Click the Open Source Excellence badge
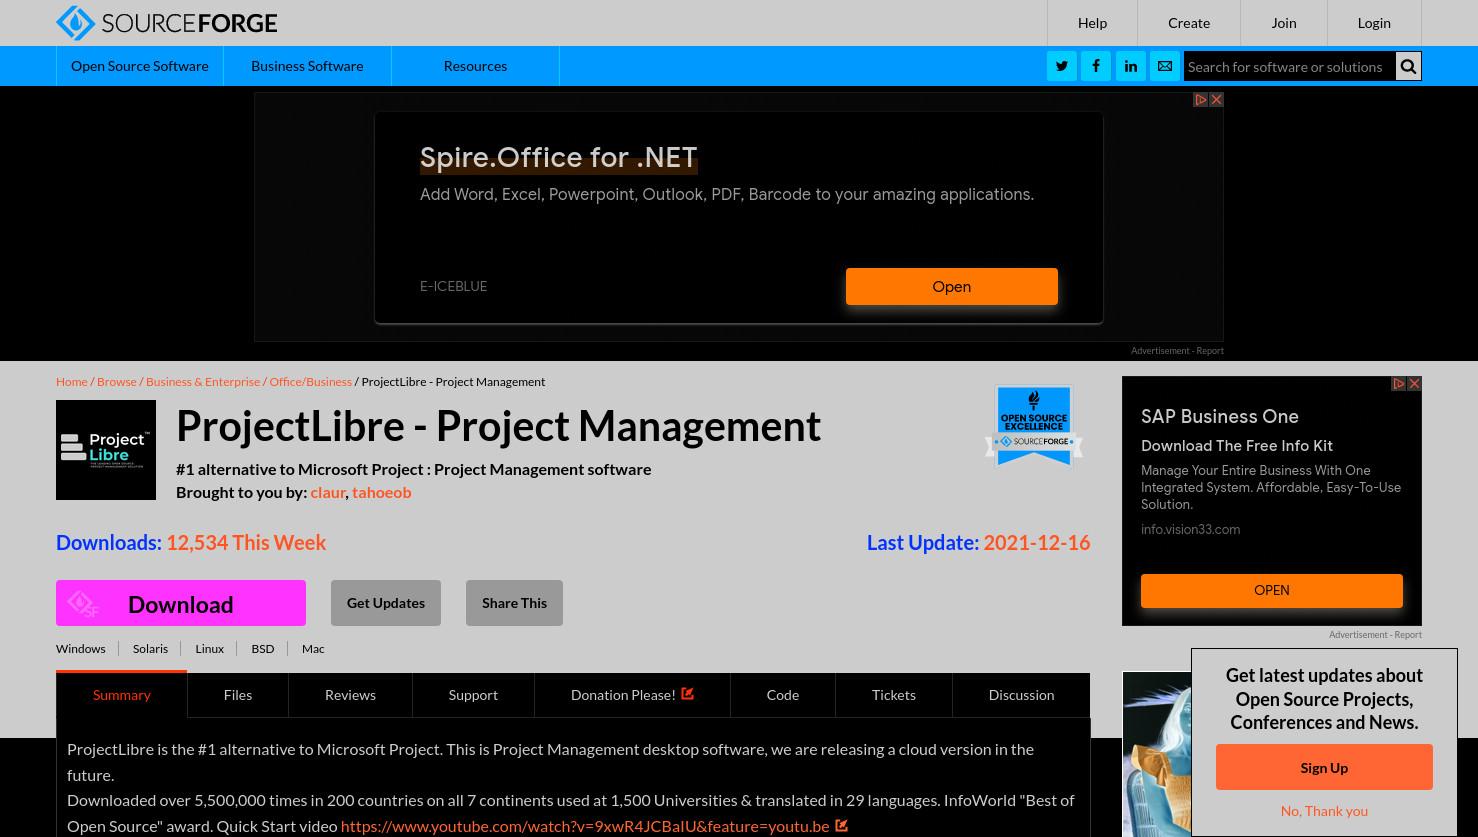The image size is (1478, 837). 1034,426
